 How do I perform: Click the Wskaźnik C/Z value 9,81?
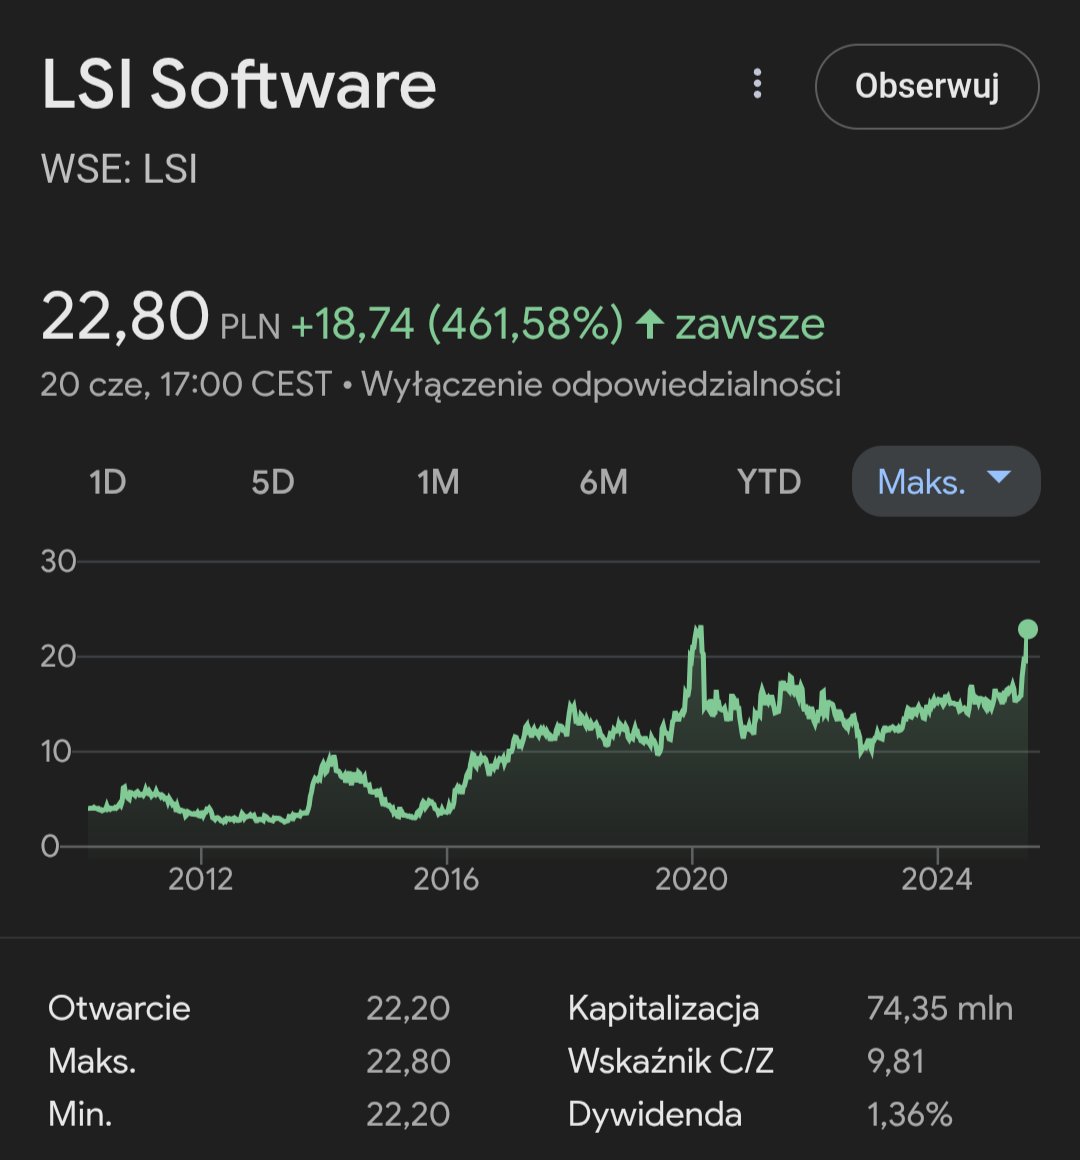[x=895, y=1062]
